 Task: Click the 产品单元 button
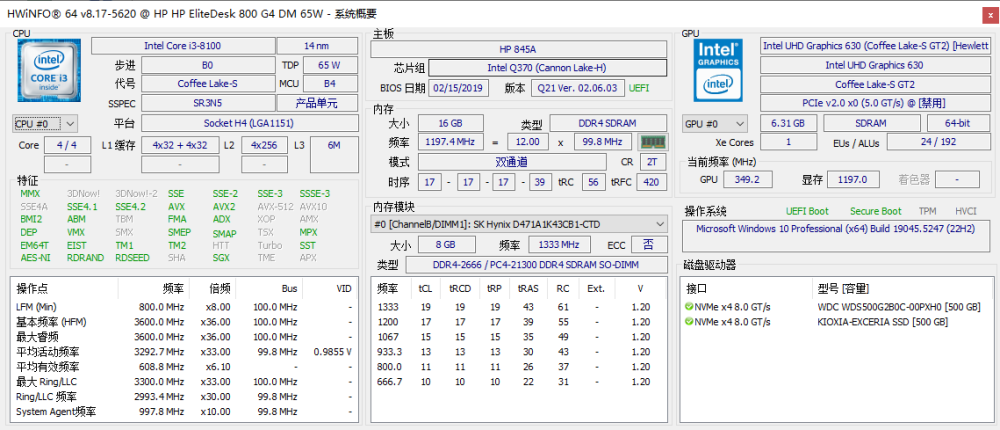[x=317, y=103]
